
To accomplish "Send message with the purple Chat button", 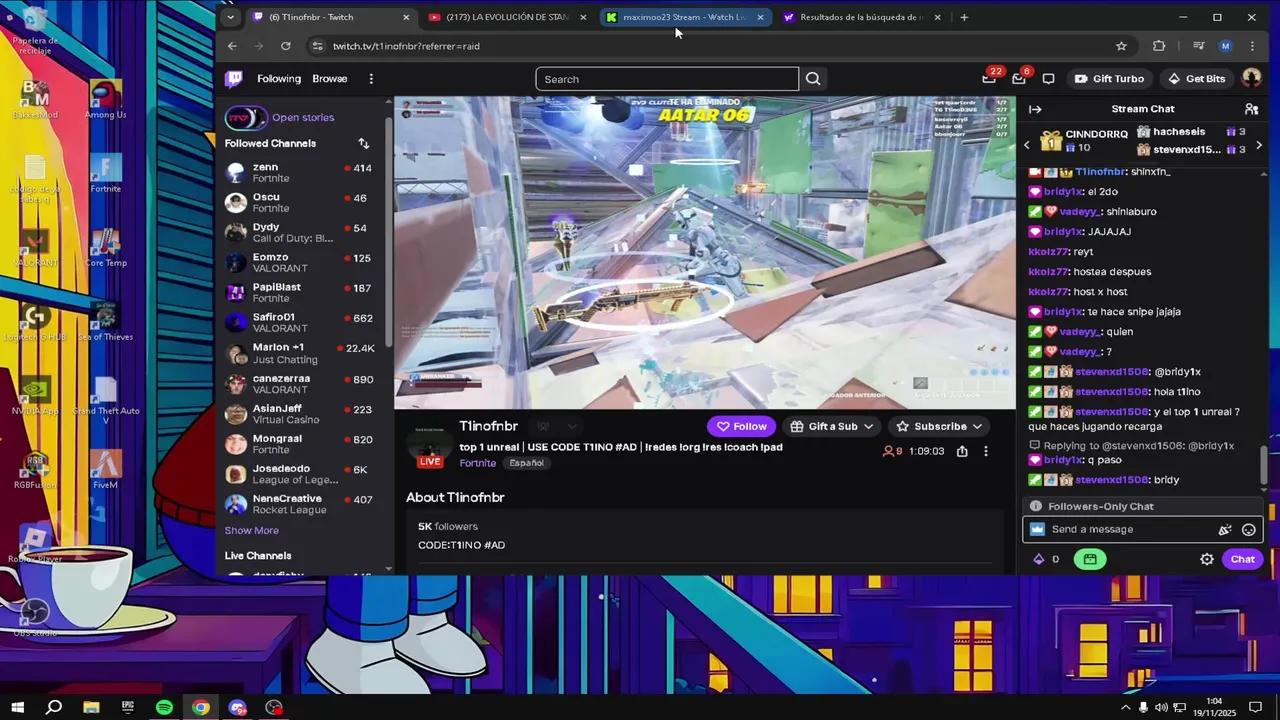I will (1242, 560).
